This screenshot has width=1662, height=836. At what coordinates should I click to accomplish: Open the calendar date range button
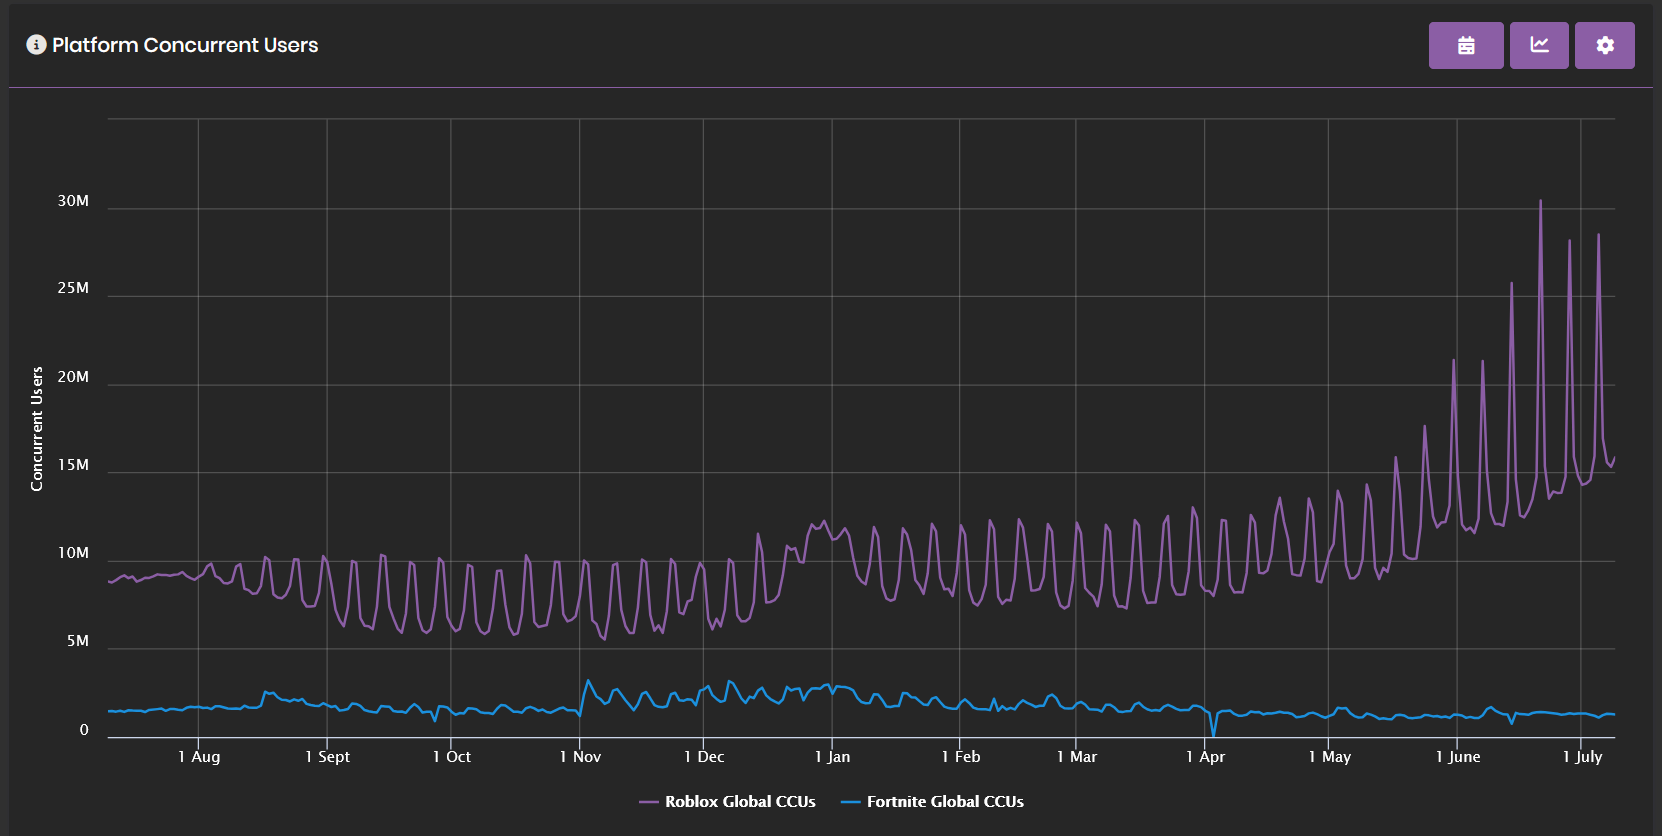(x=1466, y=45)
